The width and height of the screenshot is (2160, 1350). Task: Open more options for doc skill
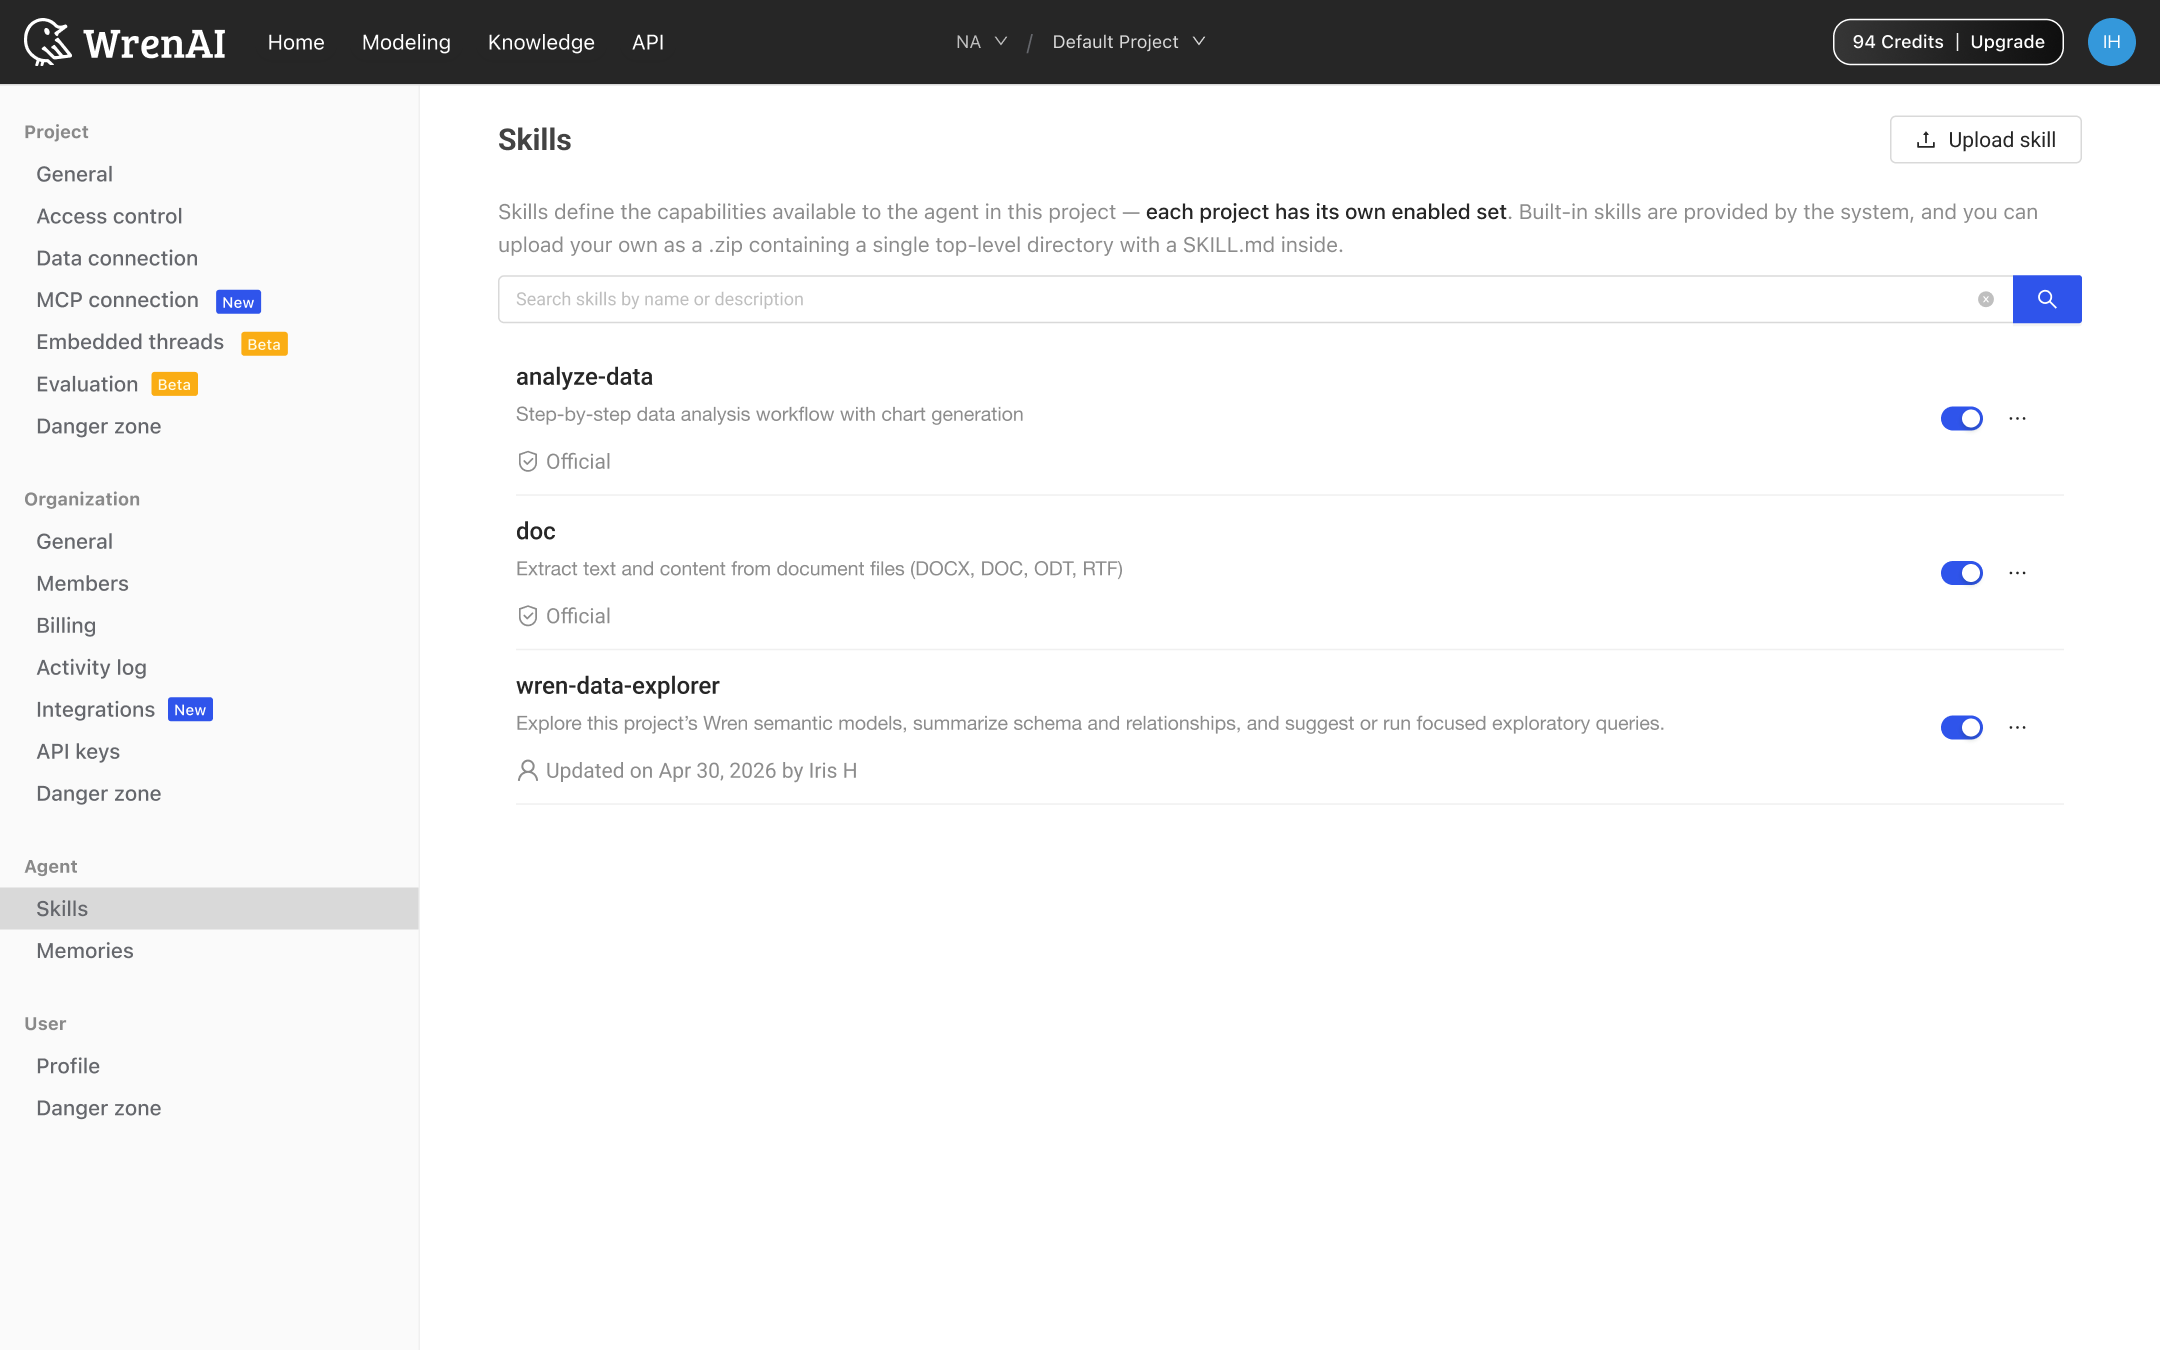click(x=2017, y=573)
